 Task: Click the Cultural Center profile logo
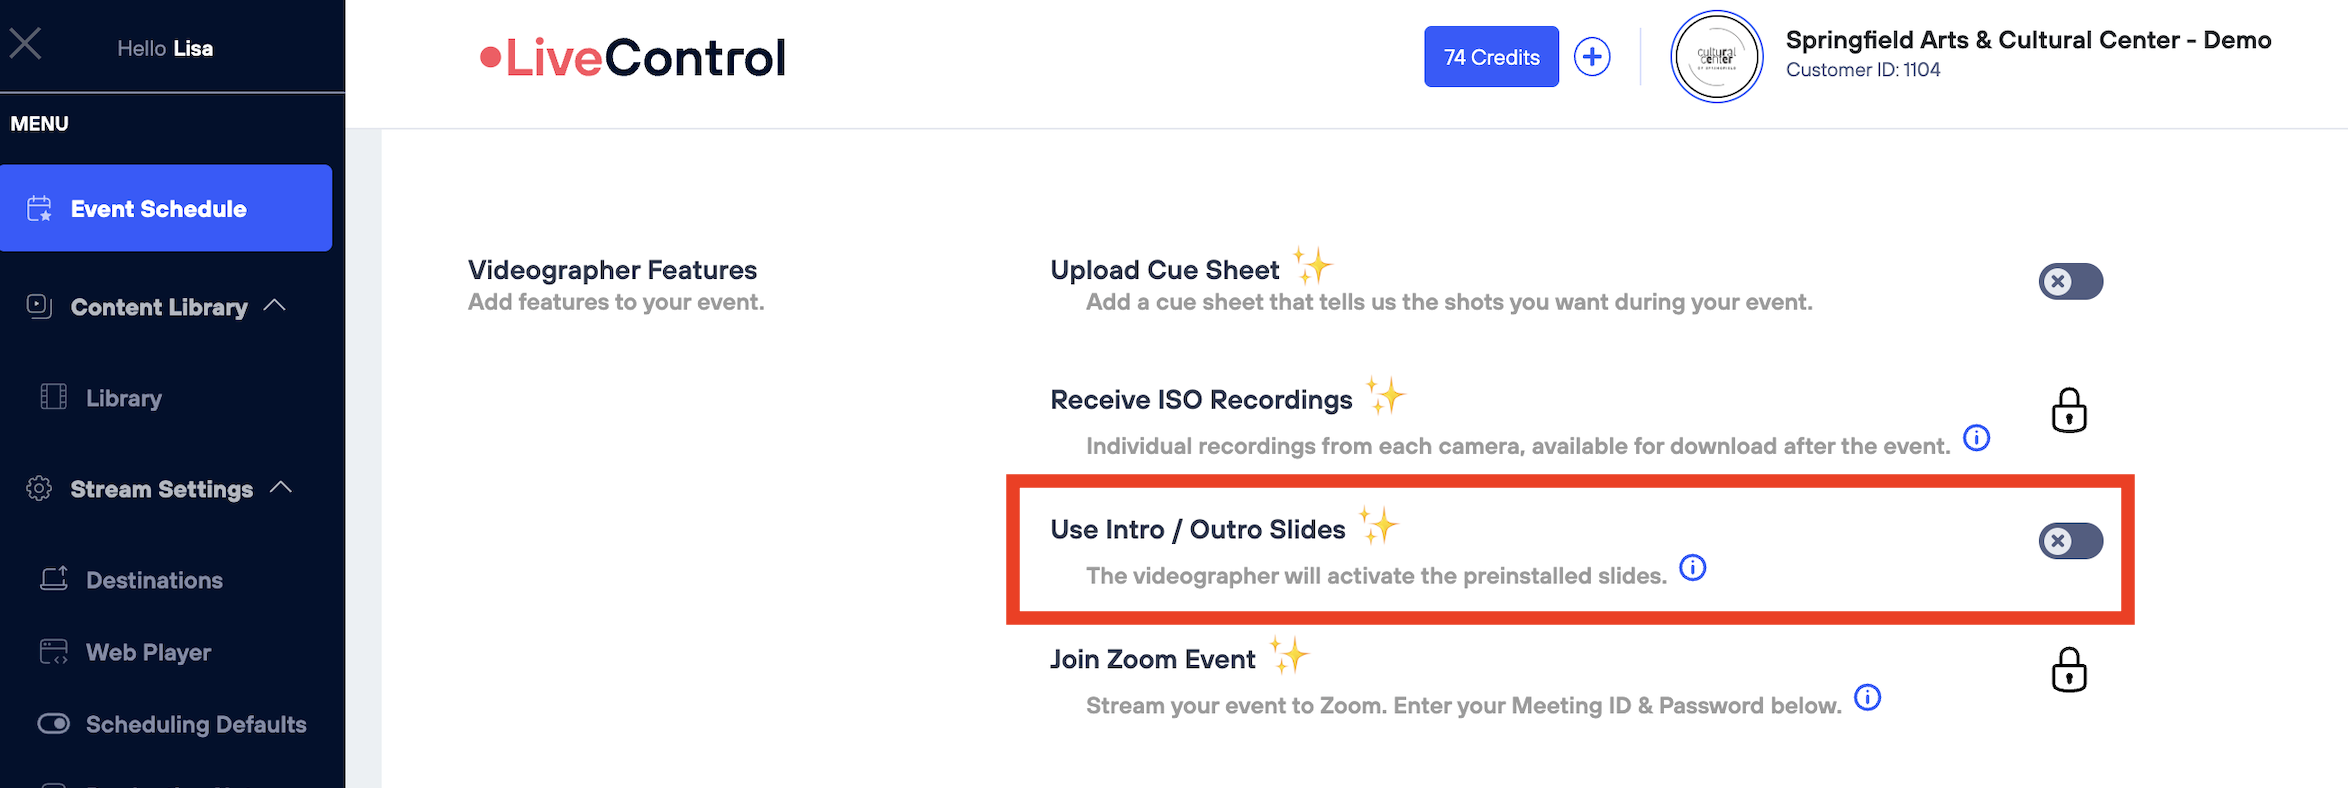tap(1716, 57)
